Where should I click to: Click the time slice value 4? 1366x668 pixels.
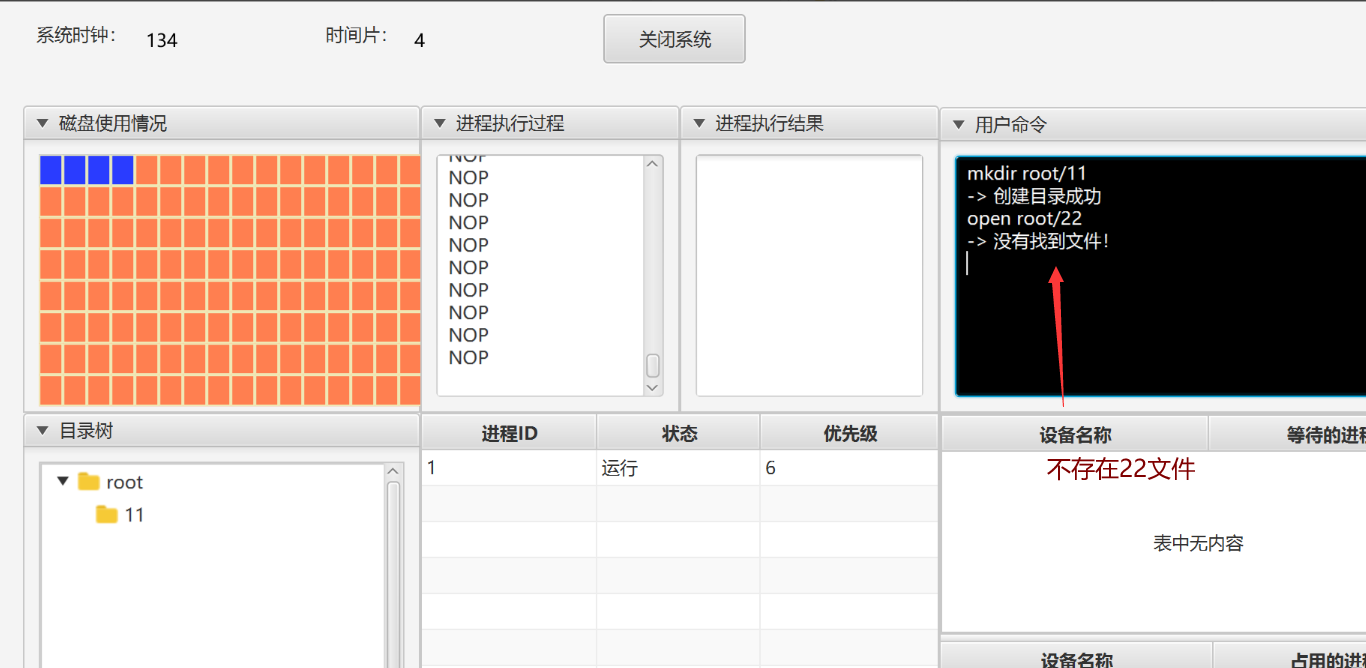click(419, 40)
